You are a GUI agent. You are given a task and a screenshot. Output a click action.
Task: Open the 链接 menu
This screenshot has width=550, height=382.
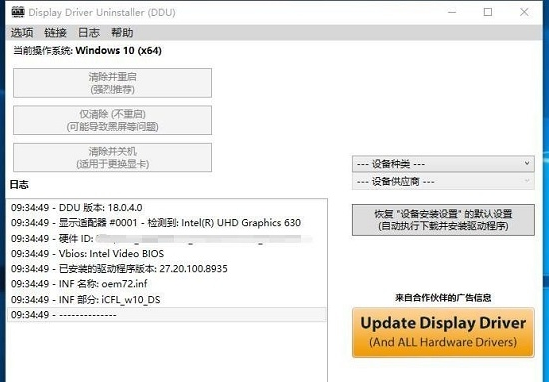click(x=55, y=33)
